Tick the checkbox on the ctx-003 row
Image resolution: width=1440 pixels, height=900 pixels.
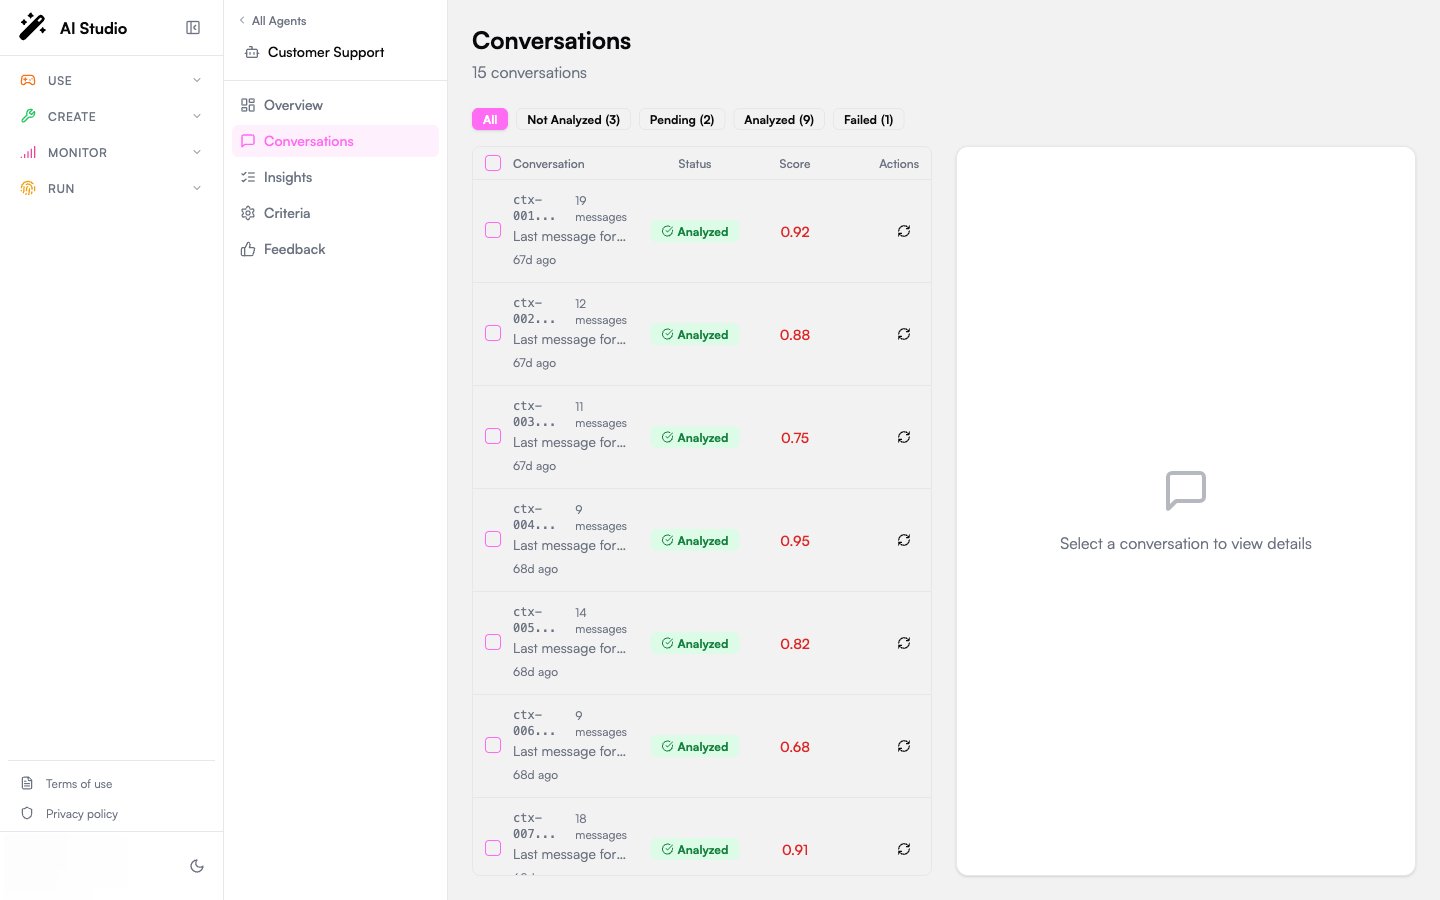point(493,436)
